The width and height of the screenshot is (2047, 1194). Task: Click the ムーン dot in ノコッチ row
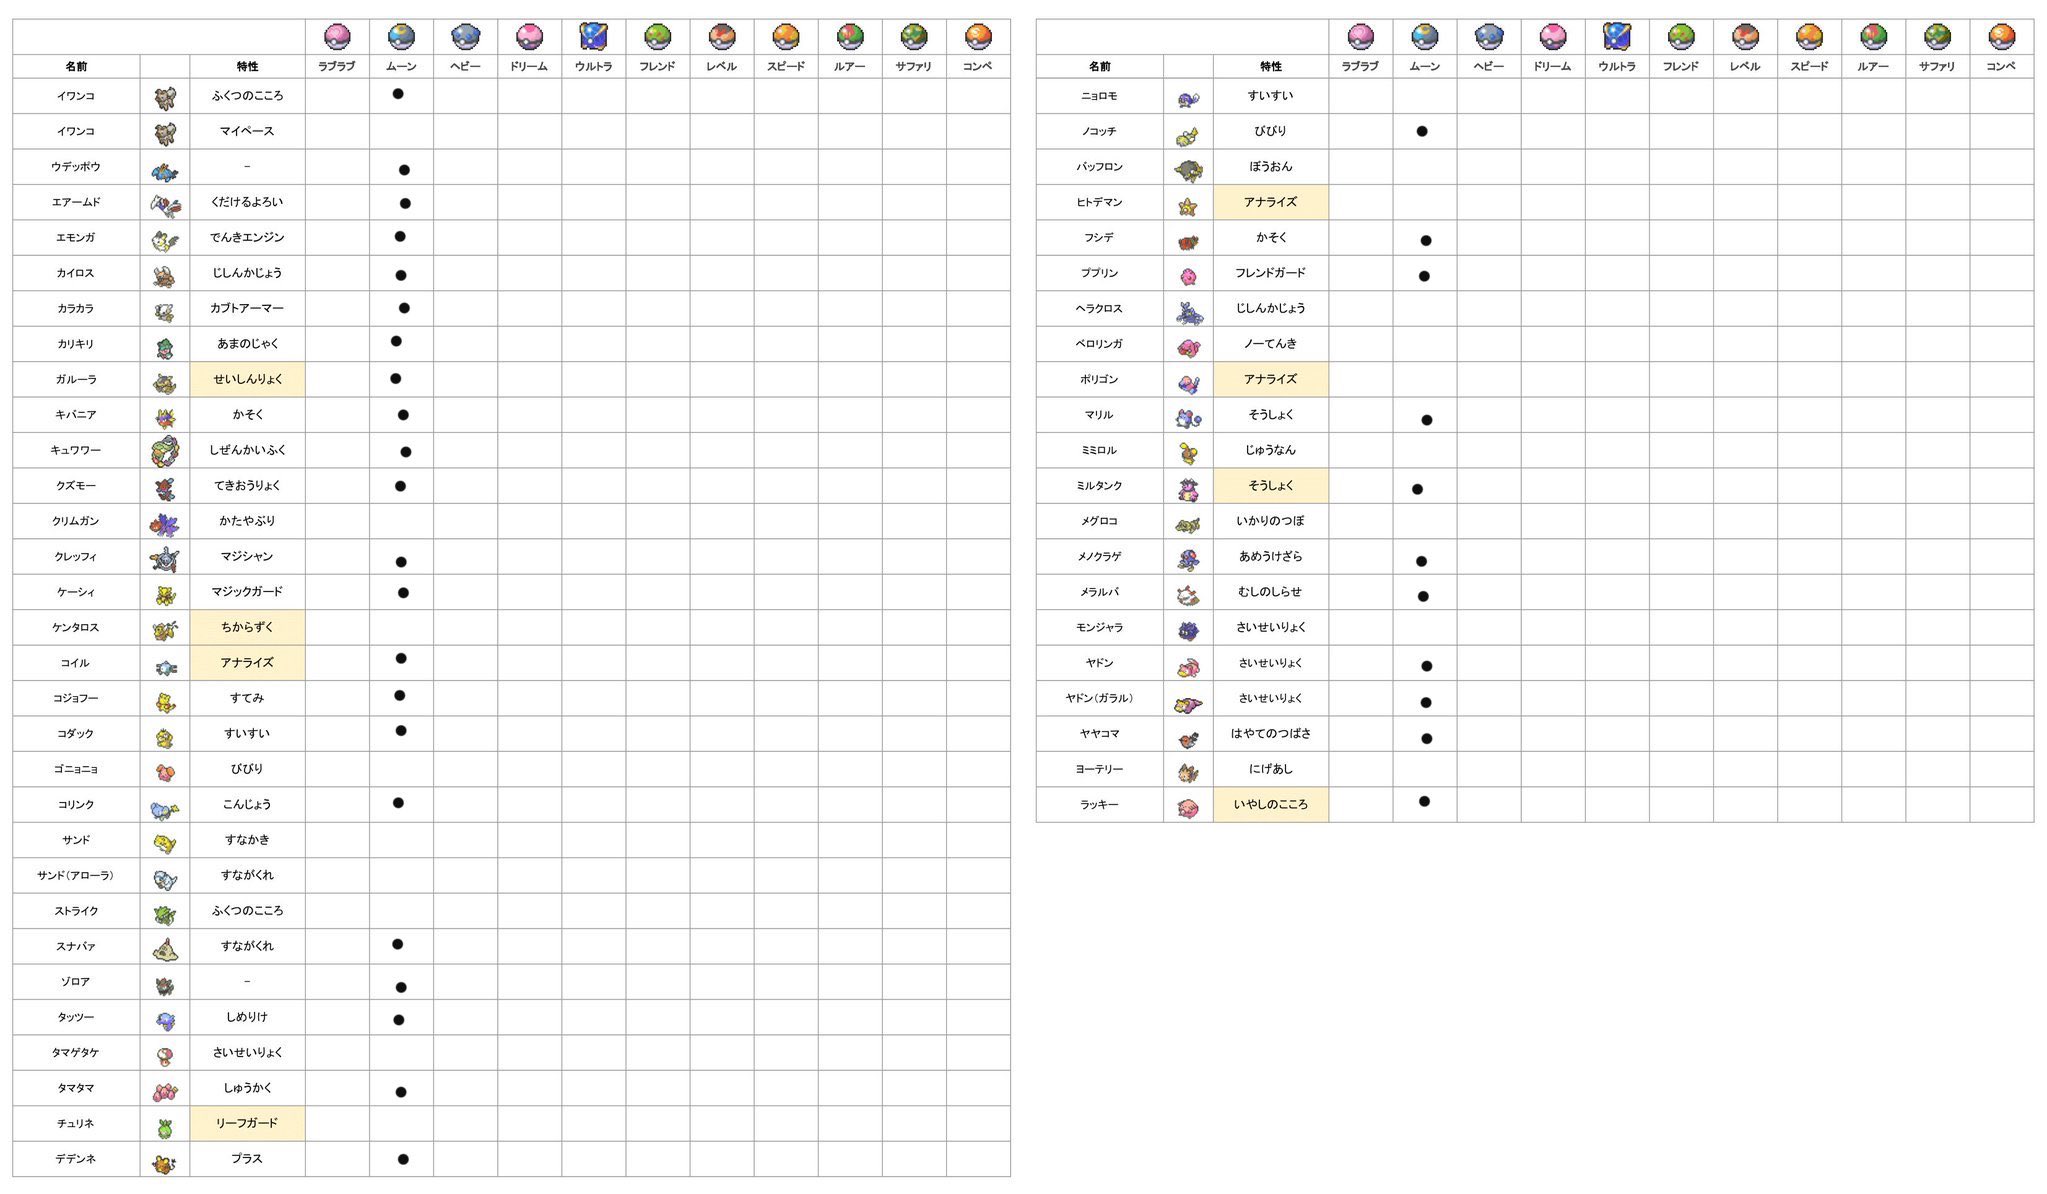click(1422, 131)
